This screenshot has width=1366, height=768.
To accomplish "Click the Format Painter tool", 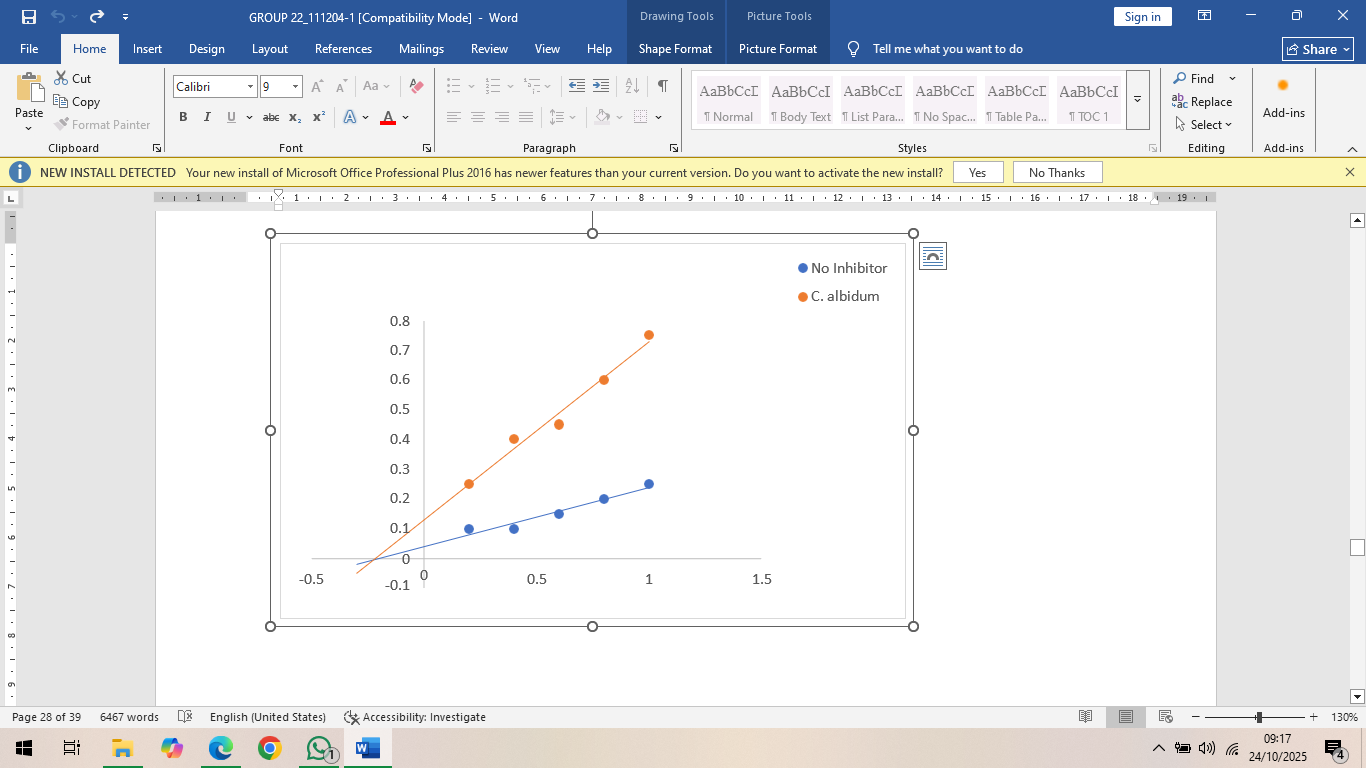I will pyautogui.click(x=101, y=125).
